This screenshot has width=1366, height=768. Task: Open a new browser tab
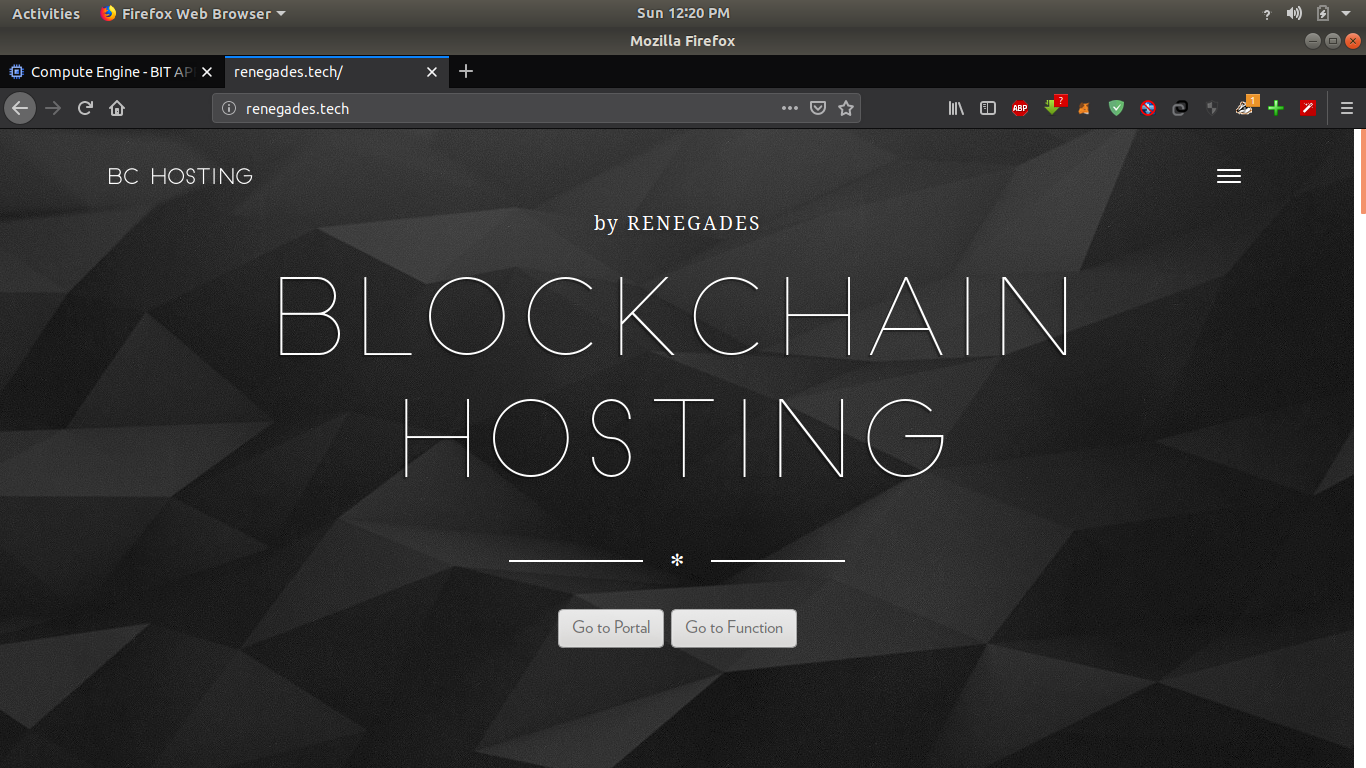point(465,71)
